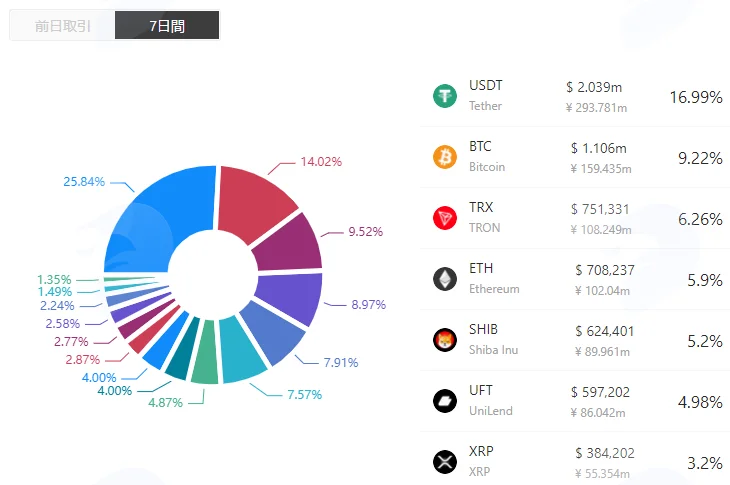
Task: Click the SHIB 5.2% share value
Action: 704,341
